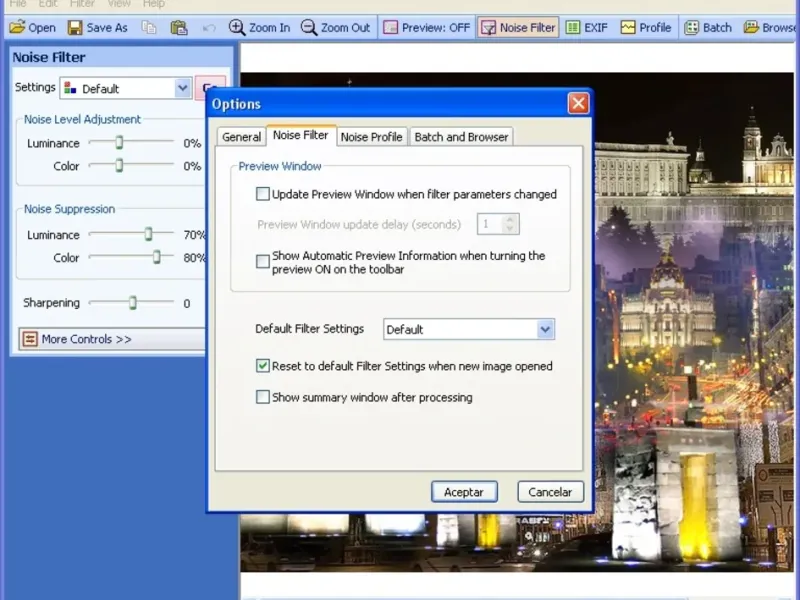The width and height of the screenshot is (800, 600).
Task: Enable Show summary window after processing
Action: (x=263, y=397)
